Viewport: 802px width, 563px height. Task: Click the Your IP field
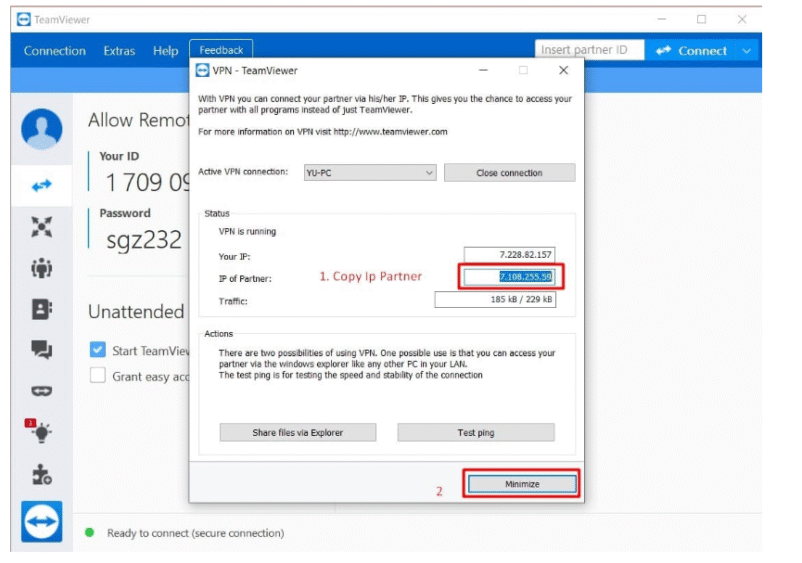pyautogui.click(x=509, y=254)
